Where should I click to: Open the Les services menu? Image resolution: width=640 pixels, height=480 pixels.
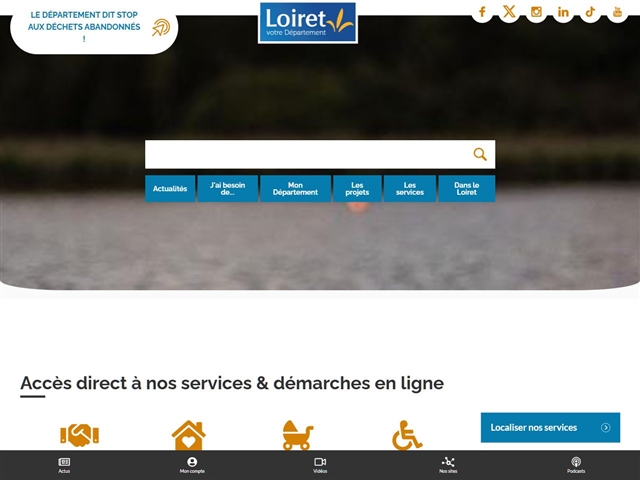(410, 189)
